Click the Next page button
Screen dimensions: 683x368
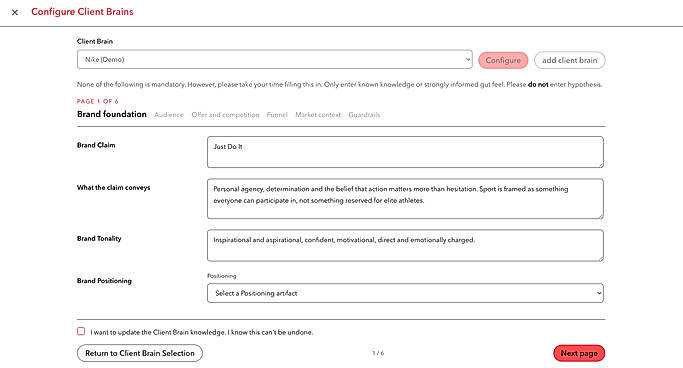tap(579, 353)
